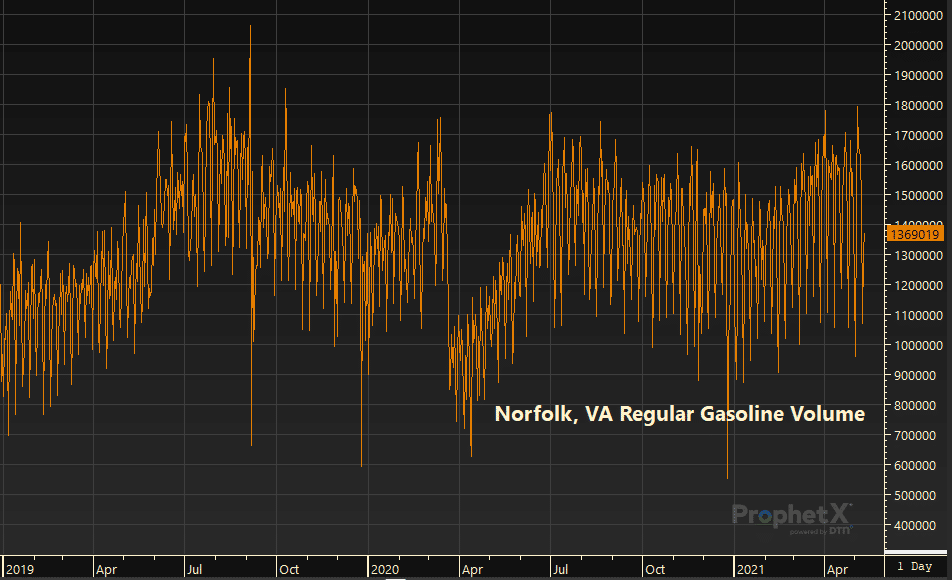Select the orange 1369019 current value tag
Viewport: 952px width, 580px height.
point(915,234)
